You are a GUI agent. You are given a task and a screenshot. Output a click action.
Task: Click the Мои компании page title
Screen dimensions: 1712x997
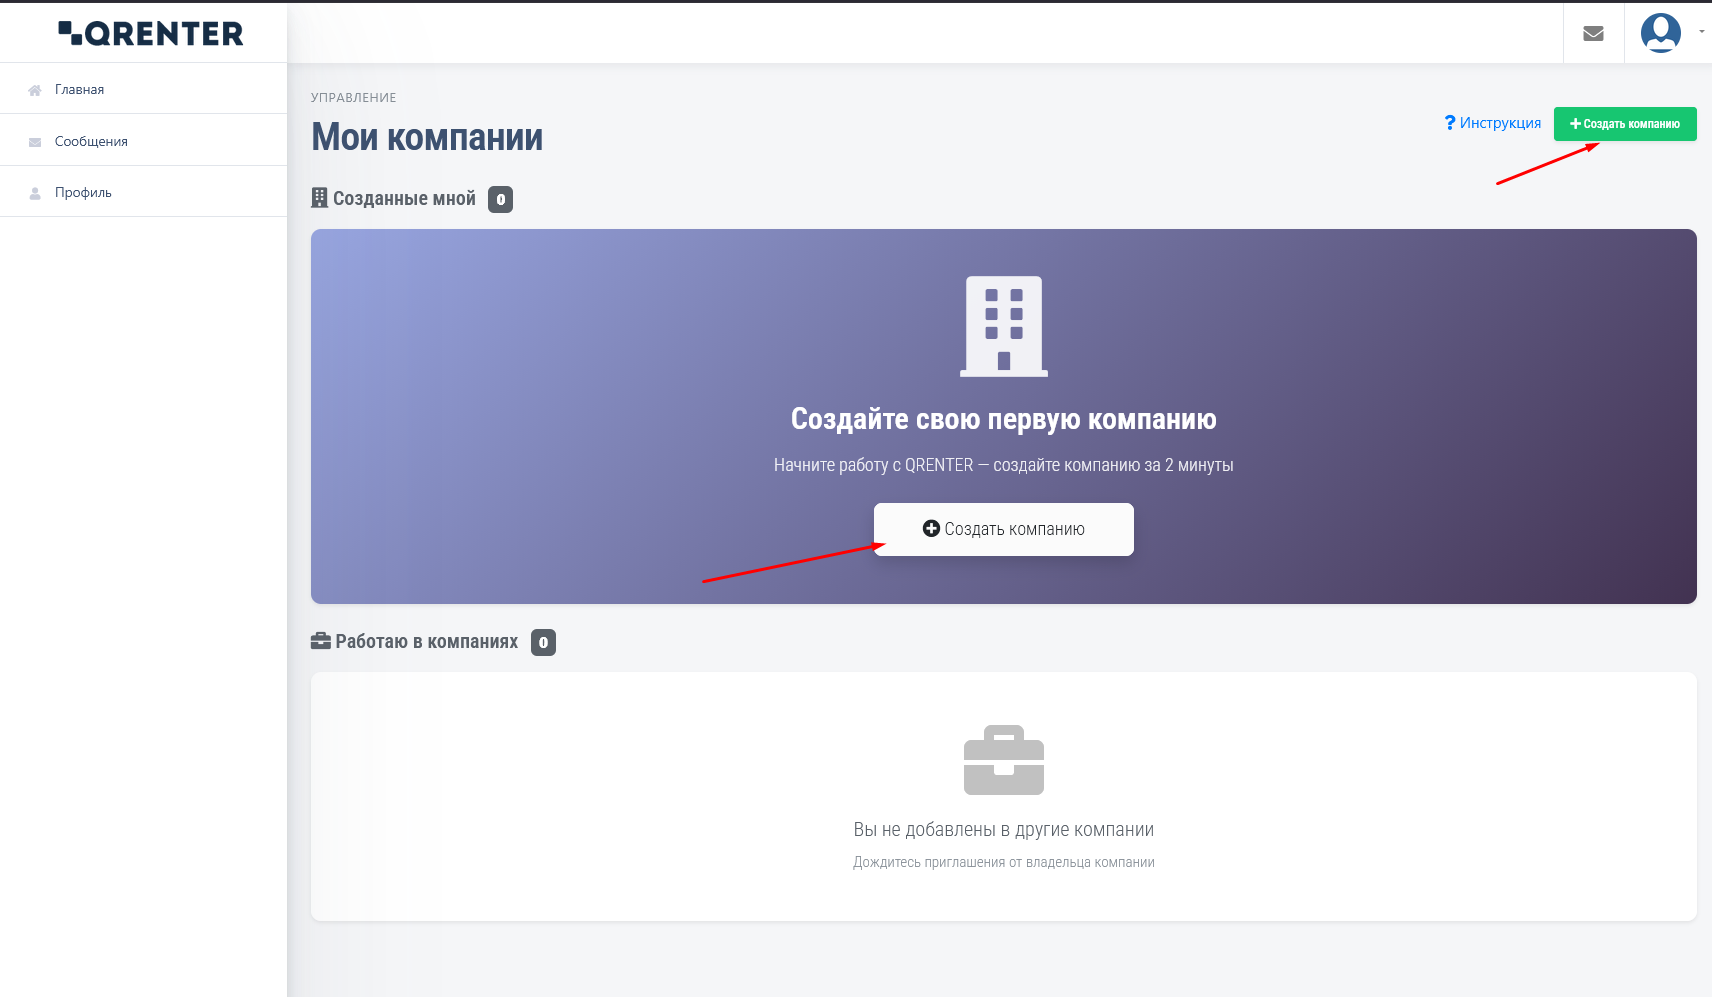click(427, 137)
